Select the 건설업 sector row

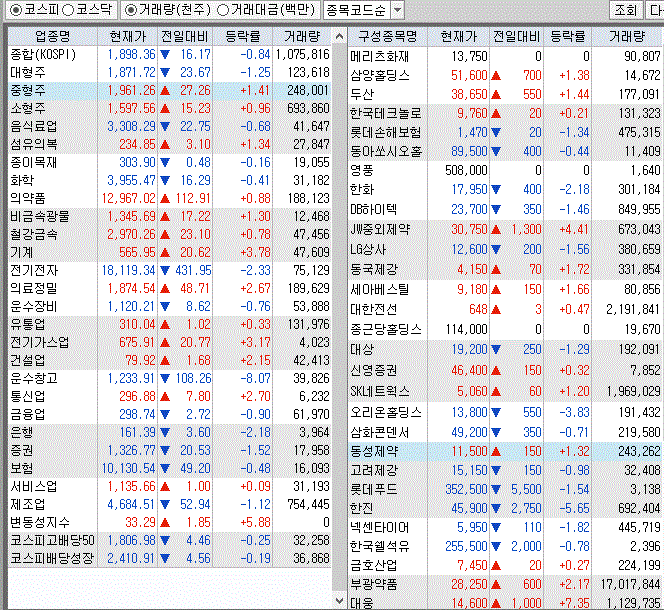169,360
